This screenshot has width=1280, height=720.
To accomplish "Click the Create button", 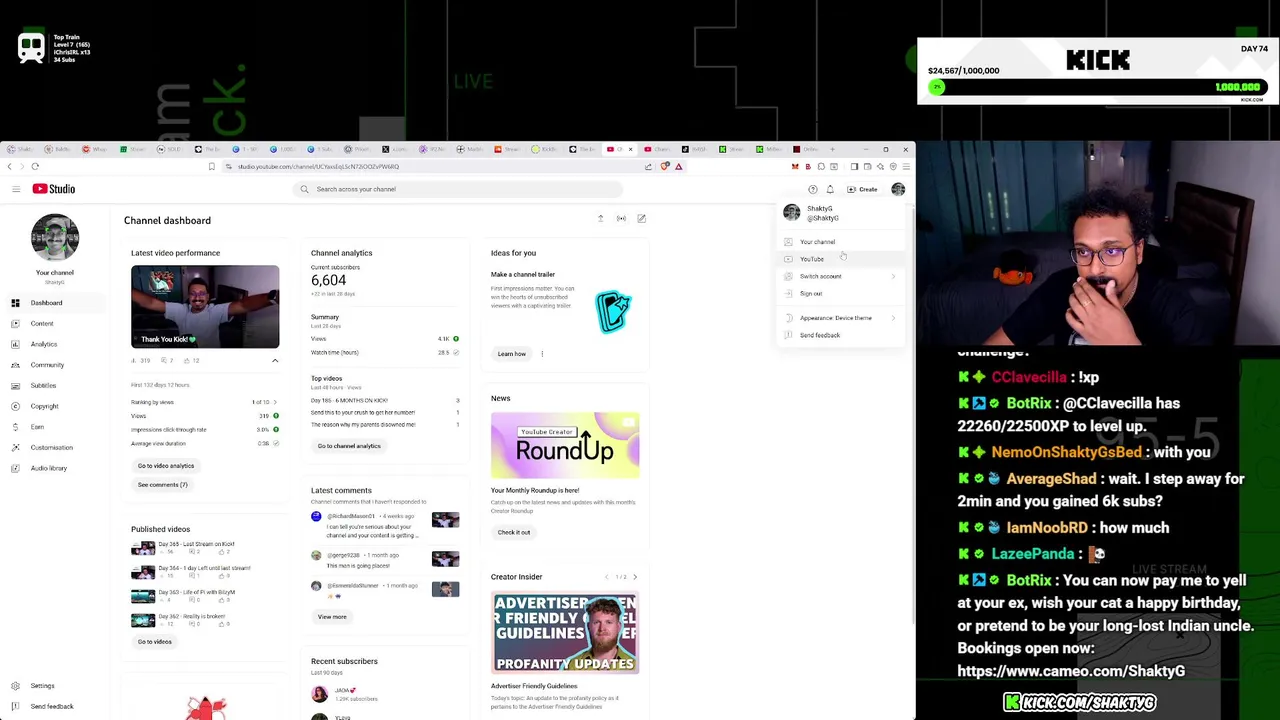I will coord(862,189).
